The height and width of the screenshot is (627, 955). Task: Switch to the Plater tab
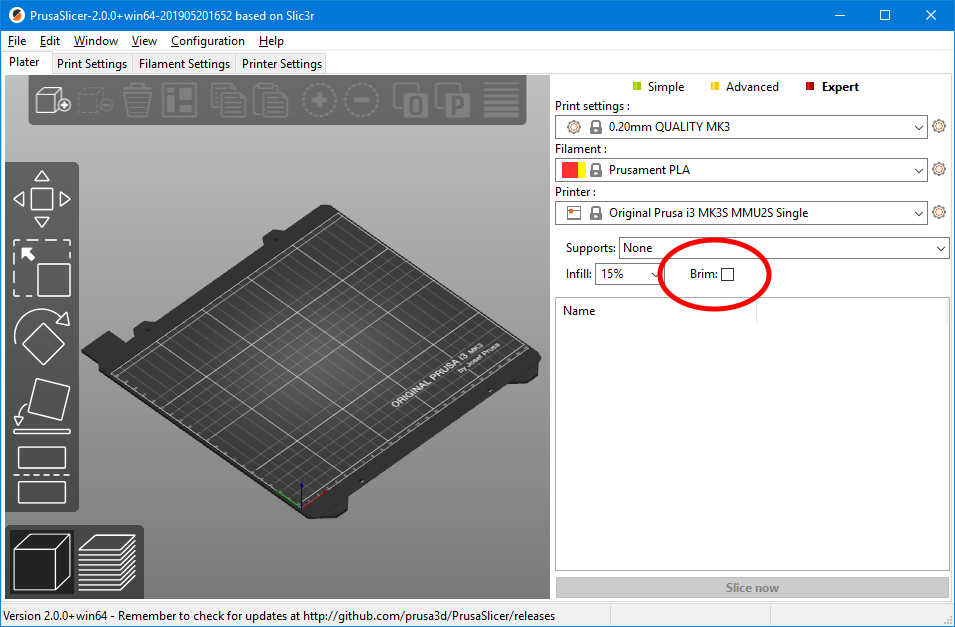24,62
